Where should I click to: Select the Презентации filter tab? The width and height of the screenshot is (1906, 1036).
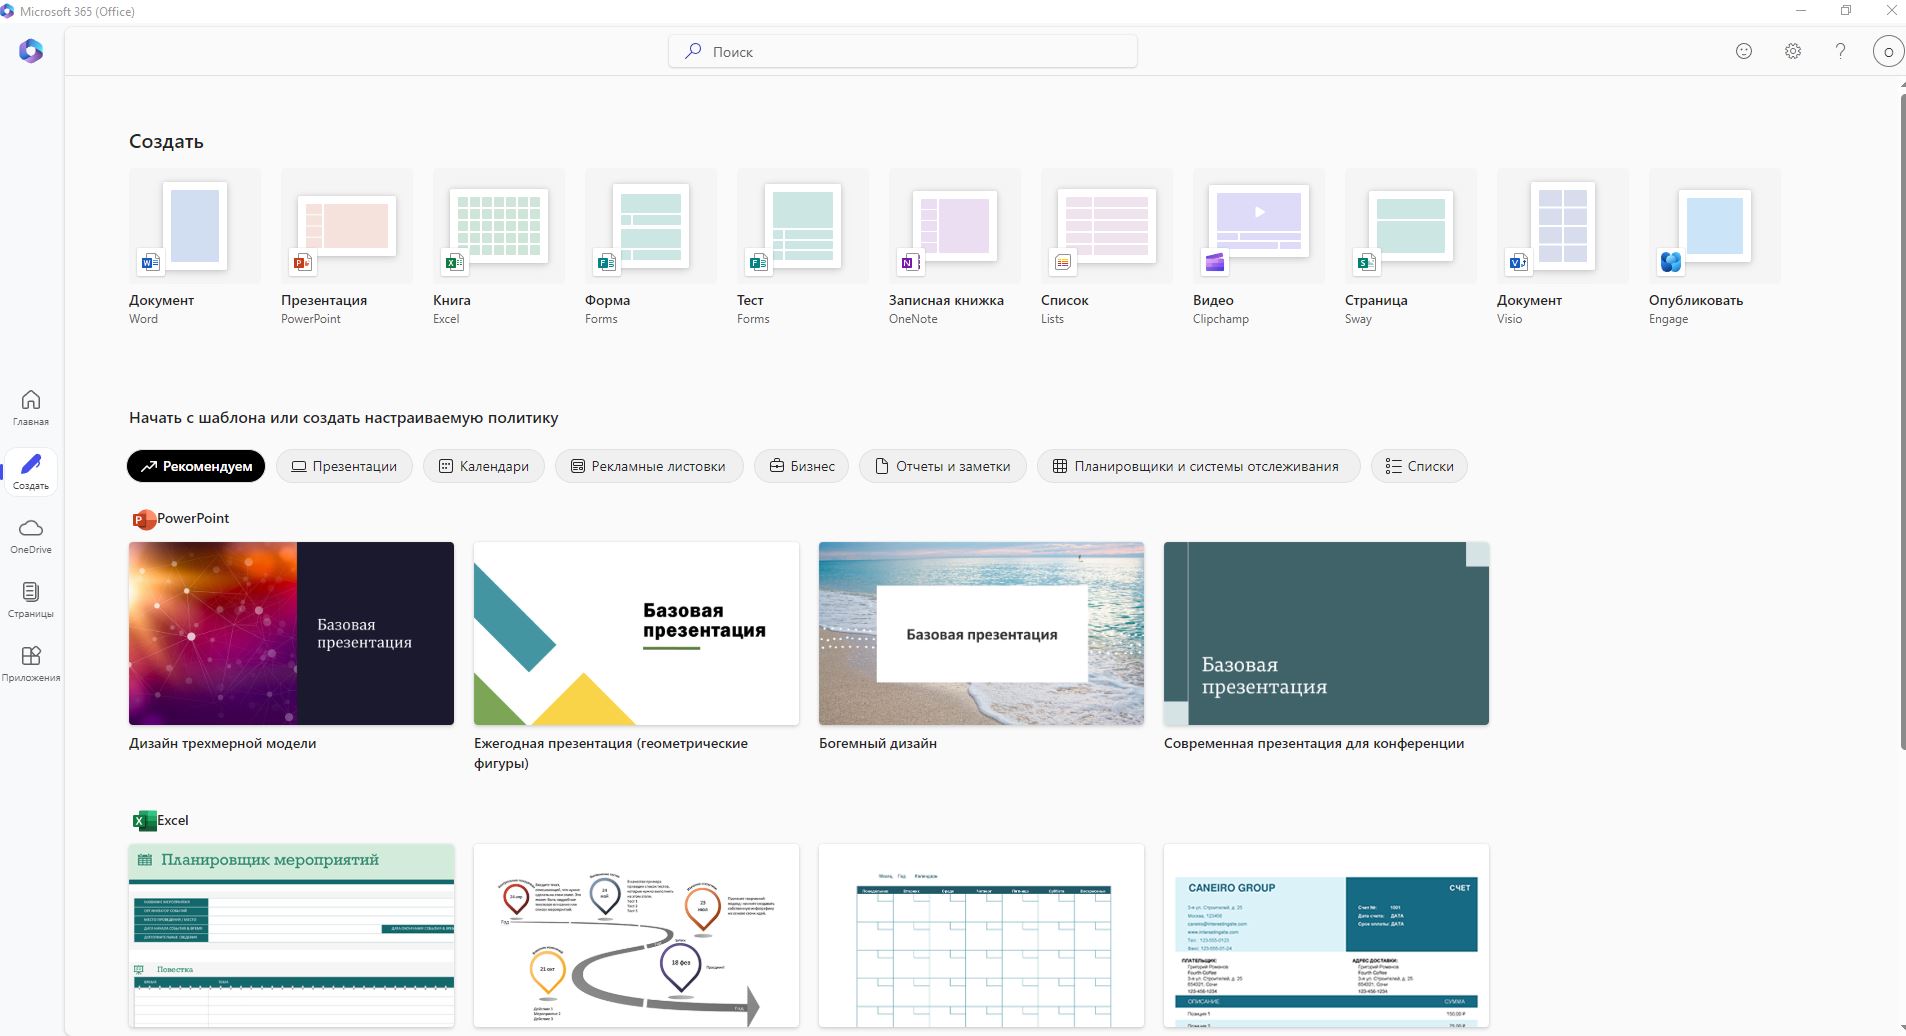click(x=344, y=466)
